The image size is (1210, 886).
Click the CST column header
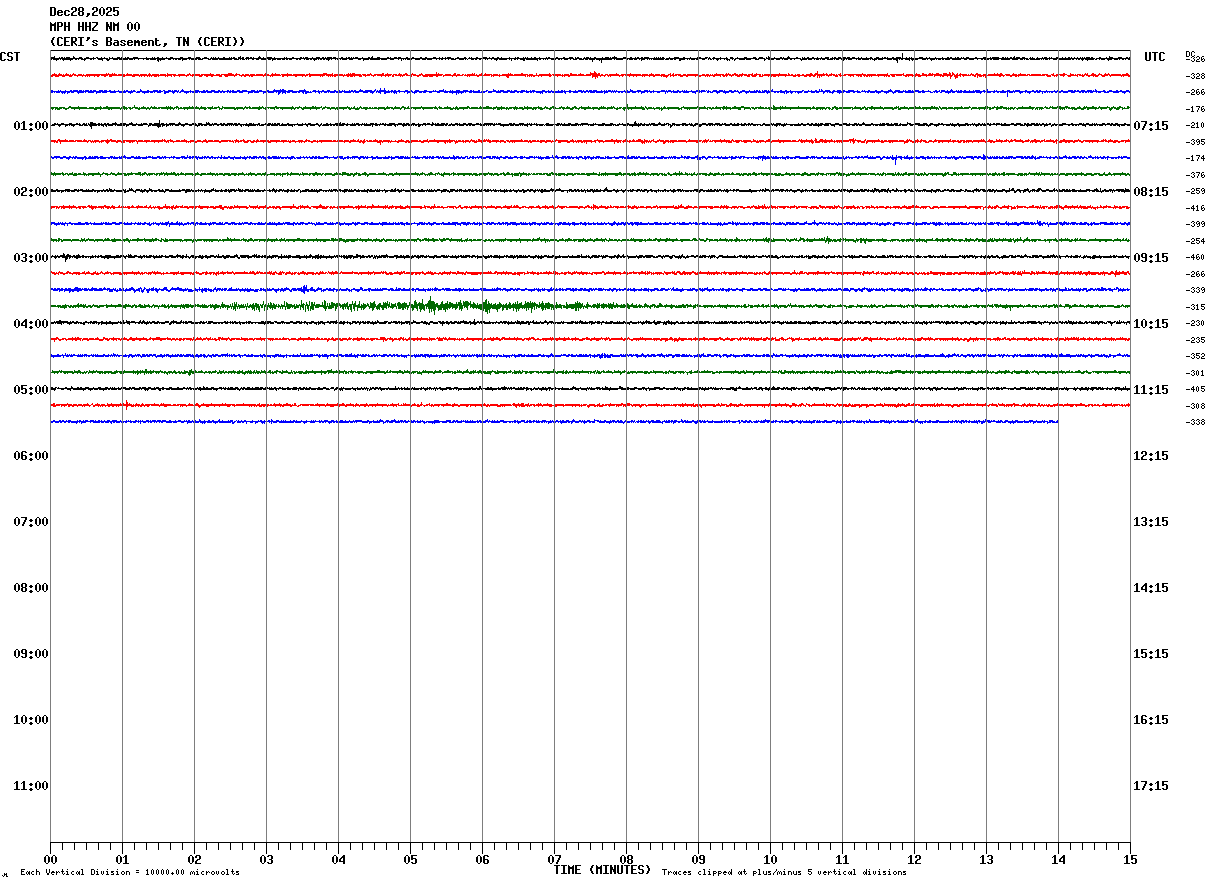click(x=10, y=57)
